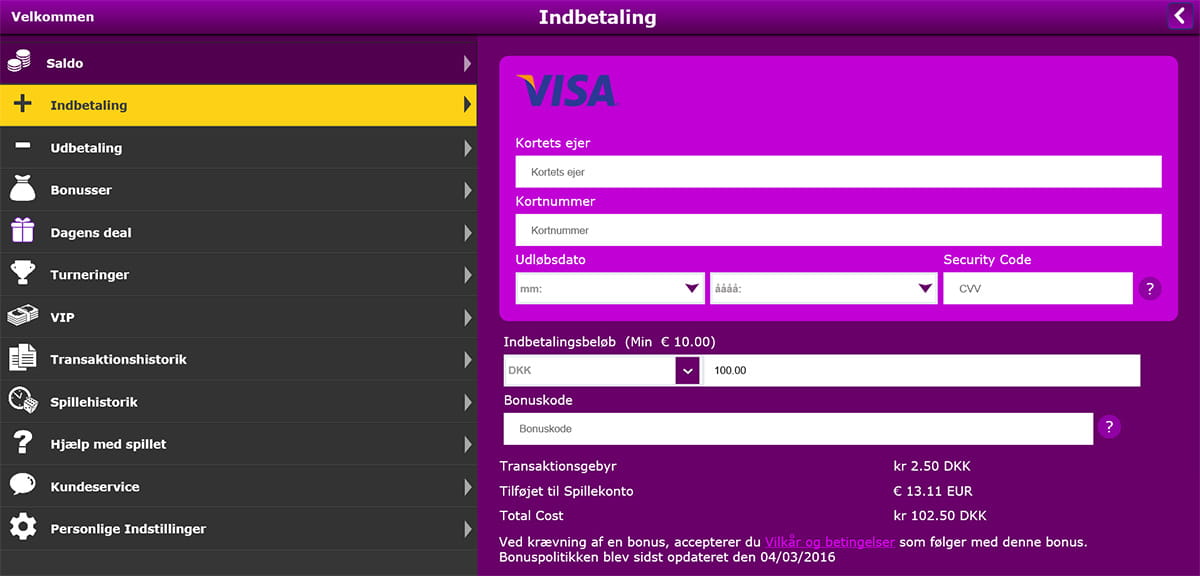Click the Velkommen header text

point(52,17)
